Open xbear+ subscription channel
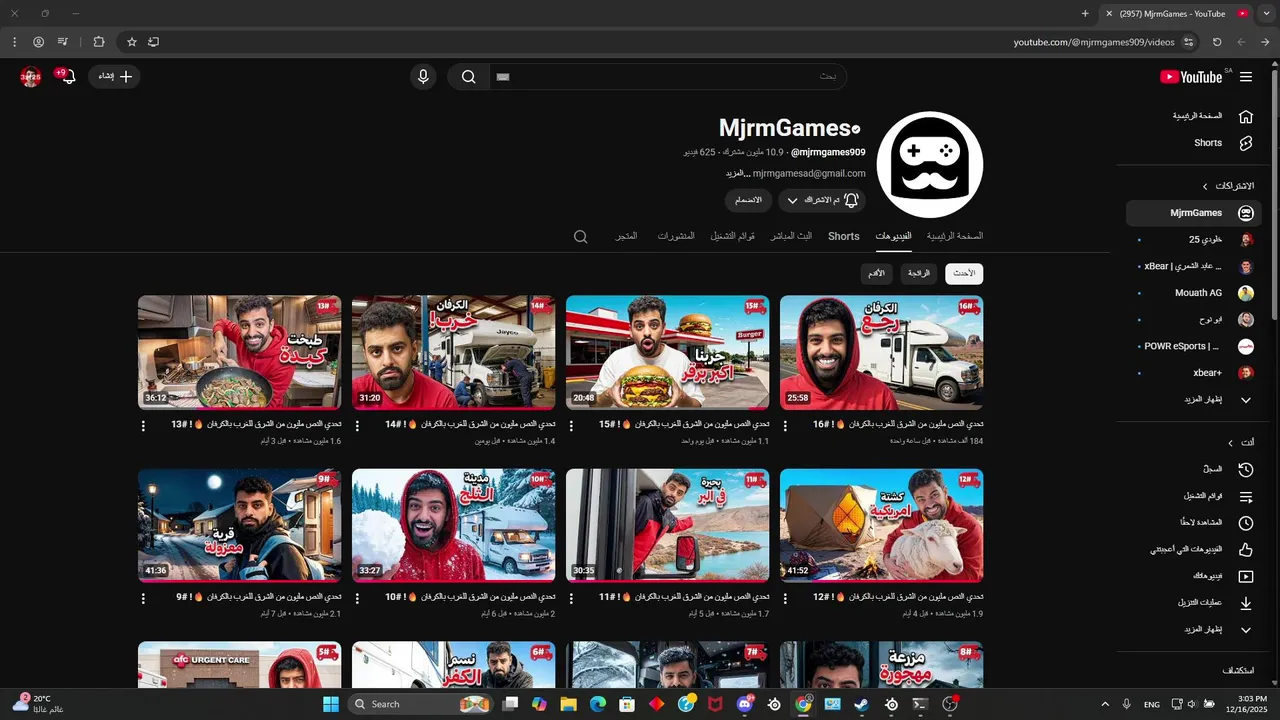 pyautogui.click(x=1194, y=372)
